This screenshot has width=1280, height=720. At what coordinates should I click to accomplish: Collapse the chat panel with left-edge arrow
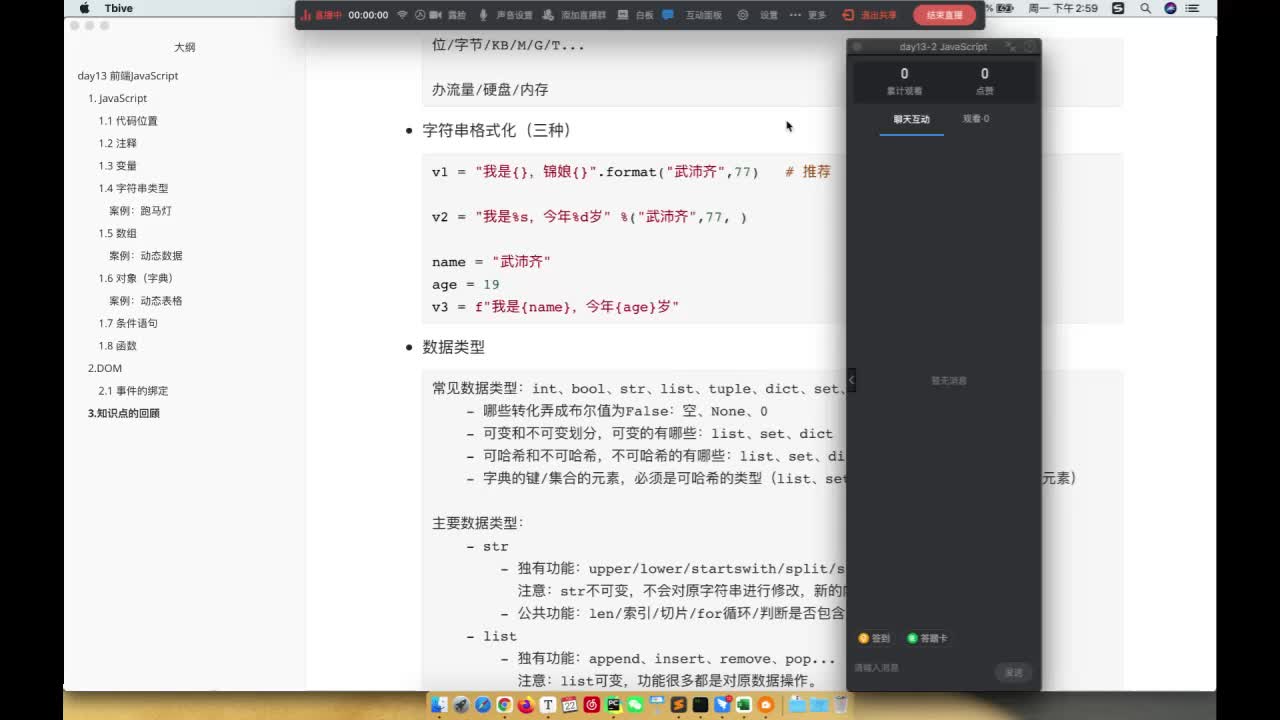pyautogui.click(x=851, y=380)
